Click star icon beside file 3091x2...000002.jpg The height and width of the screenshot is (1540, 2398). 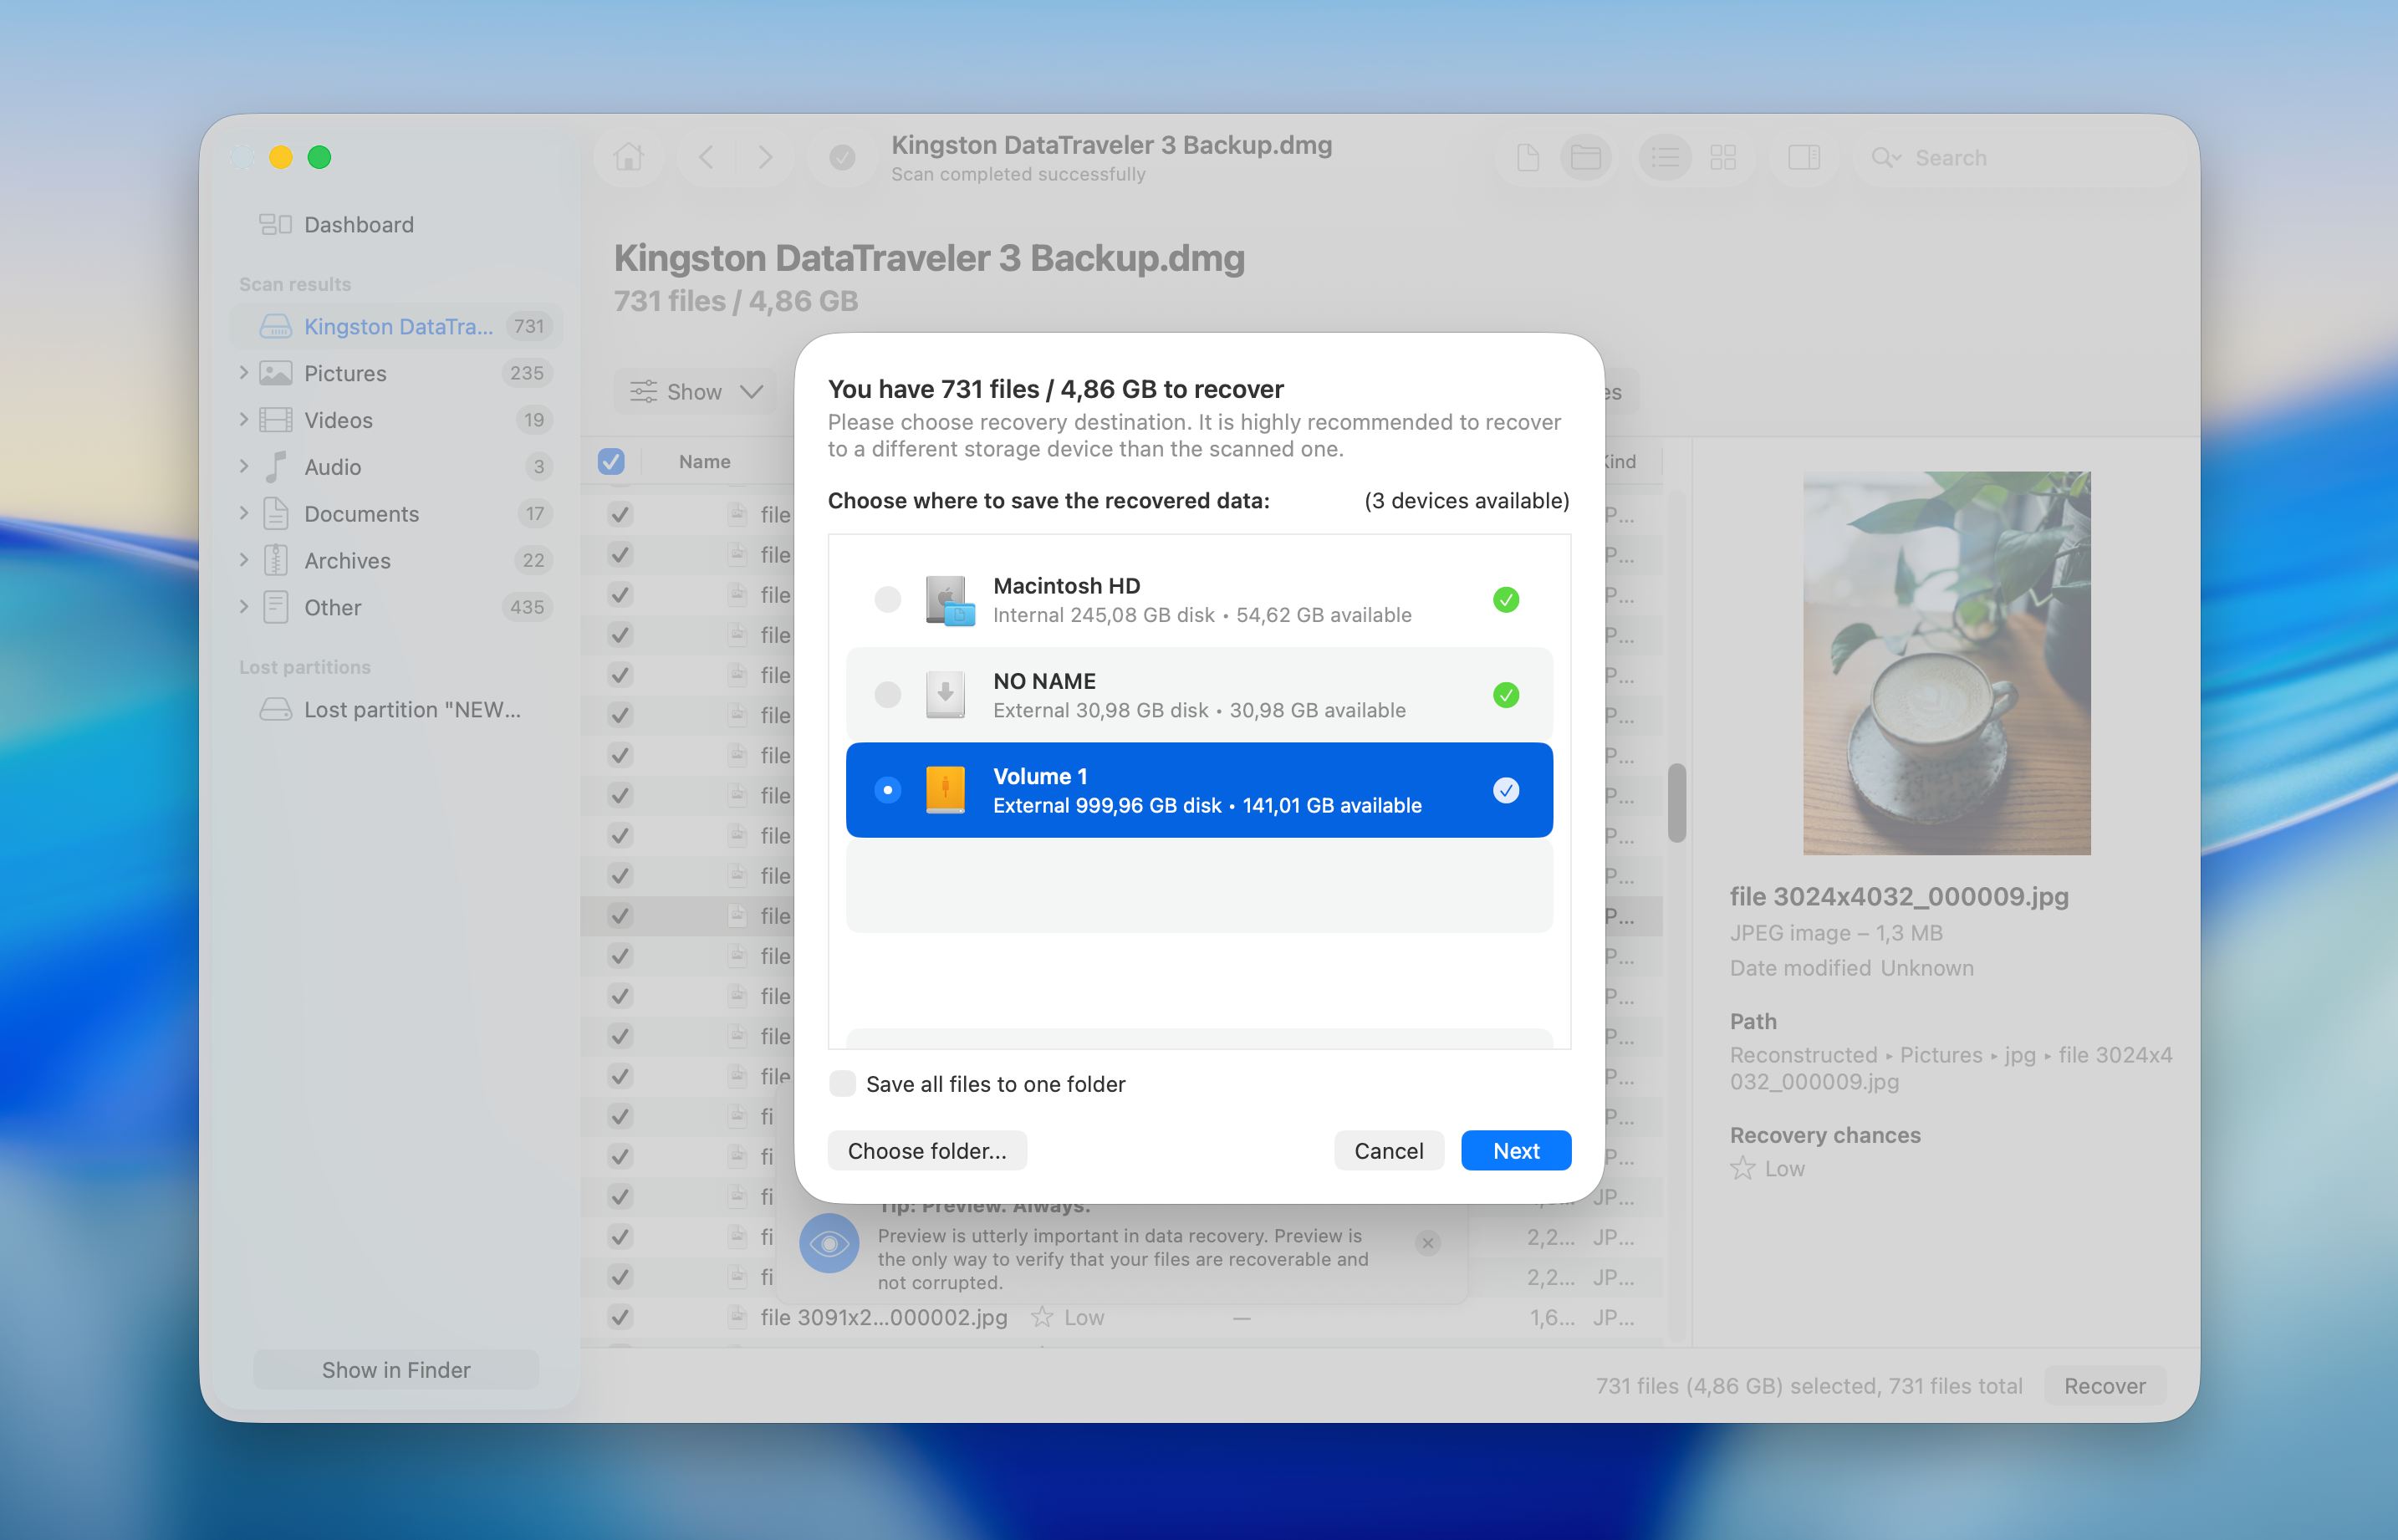(1042, 1317)
